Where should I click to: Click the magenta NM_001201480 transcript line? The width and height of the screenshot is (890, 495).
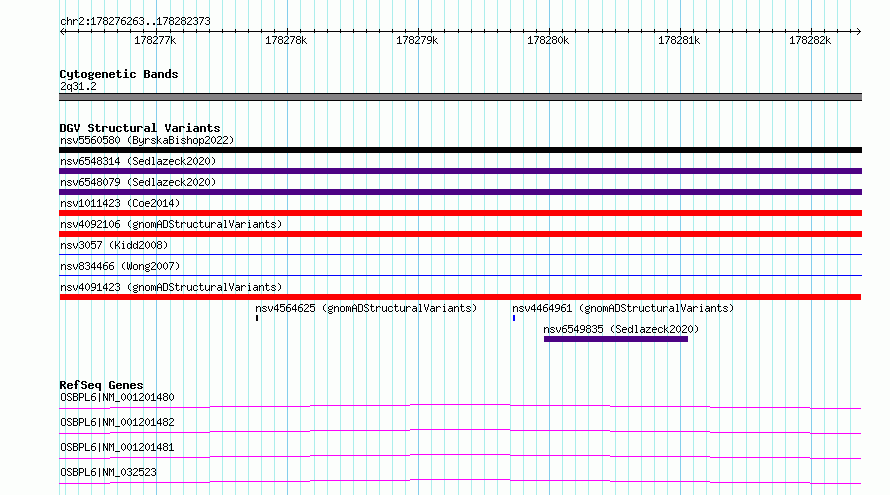[460, 406]
